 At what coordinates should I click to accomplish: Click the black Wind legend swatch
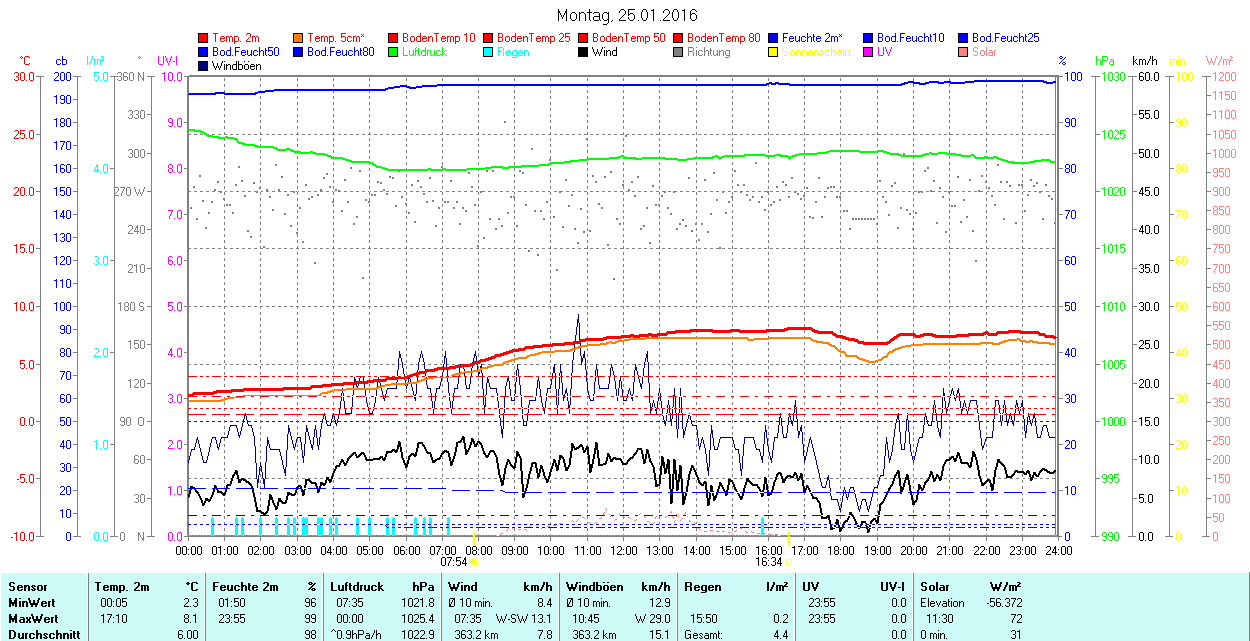(x=583, y=52)
